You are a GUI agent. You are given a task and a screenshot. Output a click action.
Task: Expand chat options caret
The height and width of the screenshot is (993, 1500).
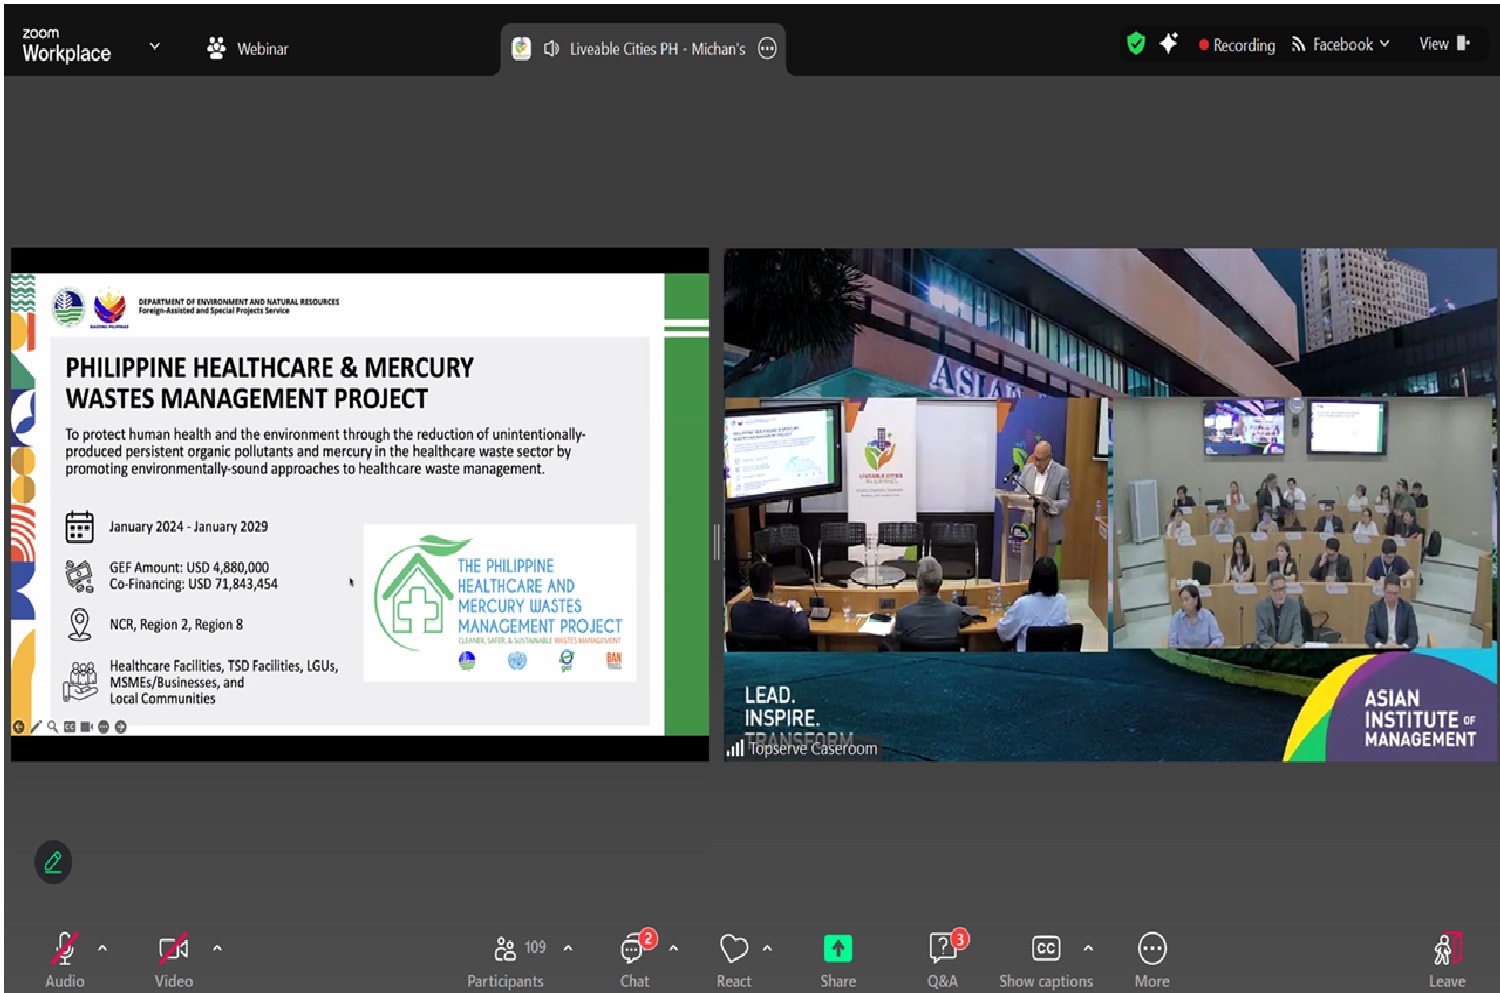pyautogui.click(x=673, y=948)
